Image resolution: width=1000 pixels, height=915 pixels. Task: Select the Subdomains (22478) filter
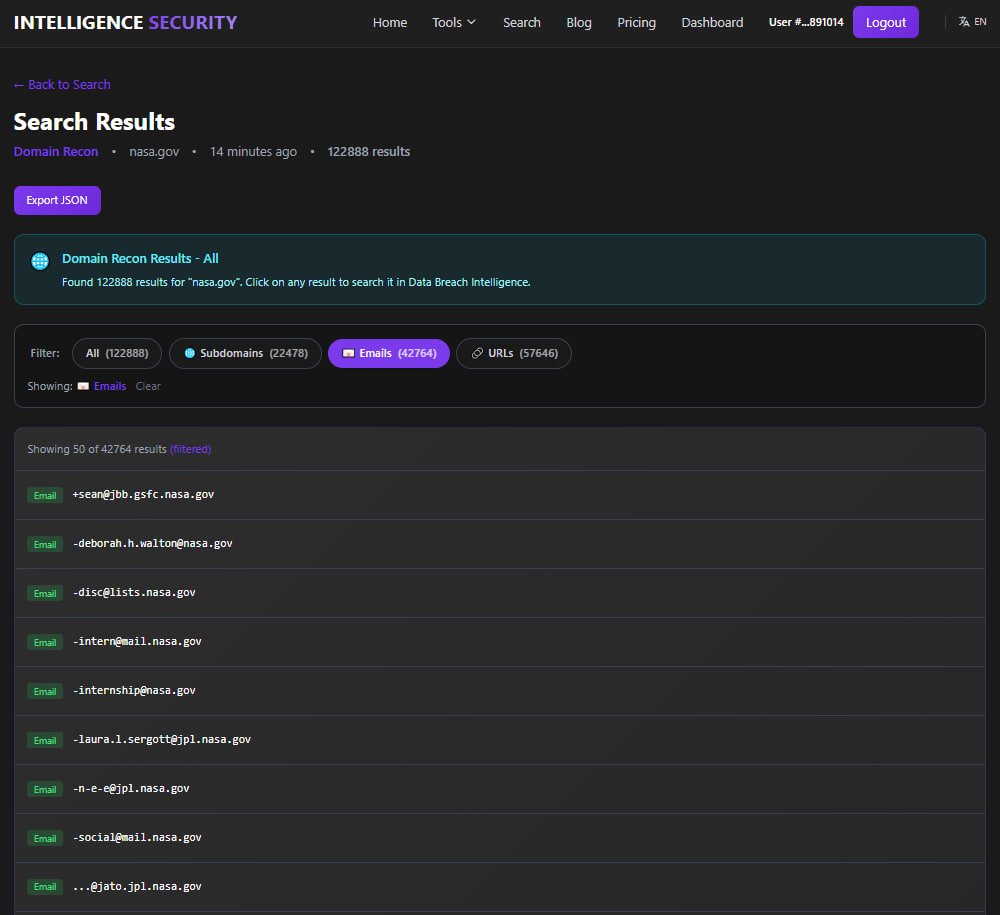(x=246, y=353)
